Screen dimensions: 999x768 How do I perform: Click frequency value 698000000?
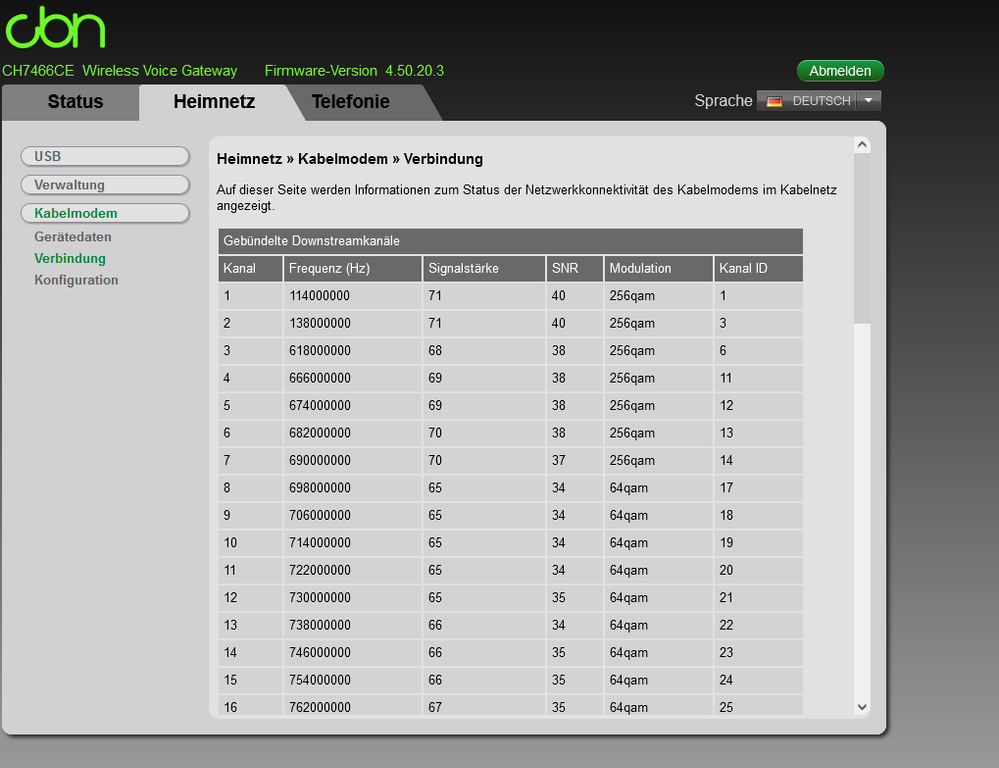(x=320, y=488)
